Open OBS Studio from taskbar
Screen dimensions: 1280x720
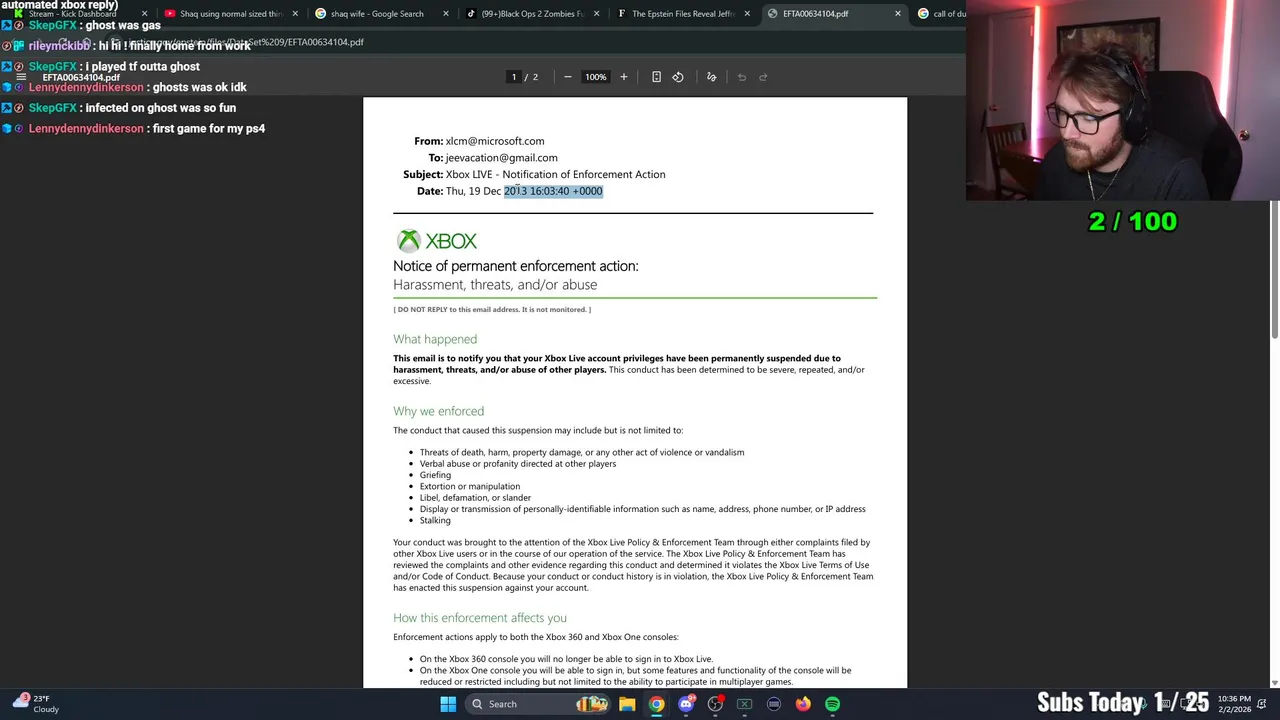(715, 704)
